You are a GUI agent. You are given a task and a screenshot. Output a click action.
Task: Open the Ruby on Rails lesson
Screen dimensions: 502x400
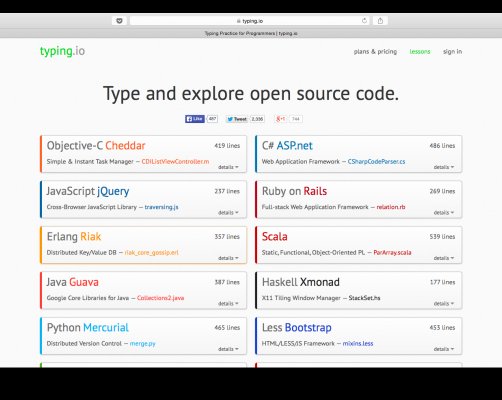tap(359, 199)
